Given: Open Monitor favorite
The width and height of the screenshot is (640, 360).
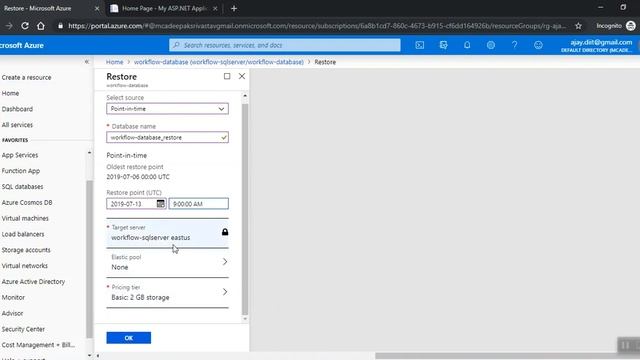Looking at the screenshot, I should click(x=13, y=298).
